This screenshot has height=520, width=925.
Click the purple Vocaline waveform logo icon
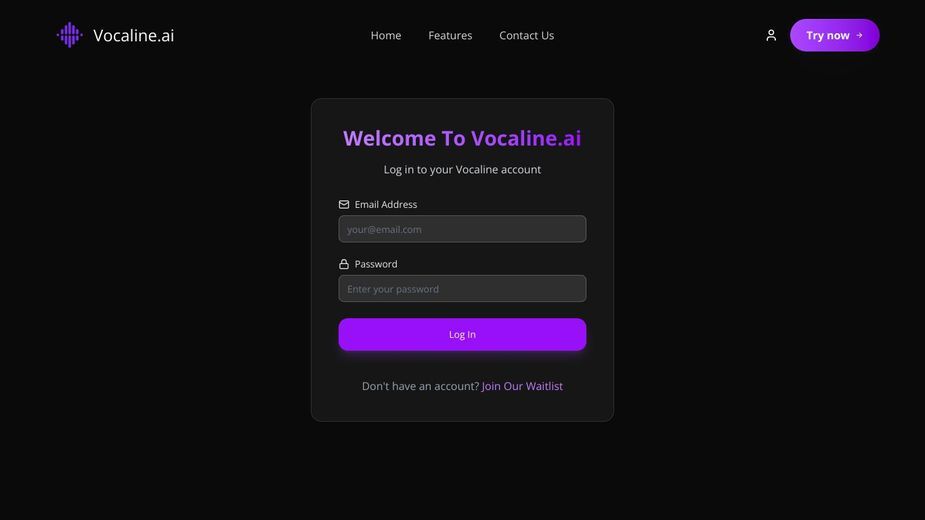pyautogui.click(x=70, y=35)
